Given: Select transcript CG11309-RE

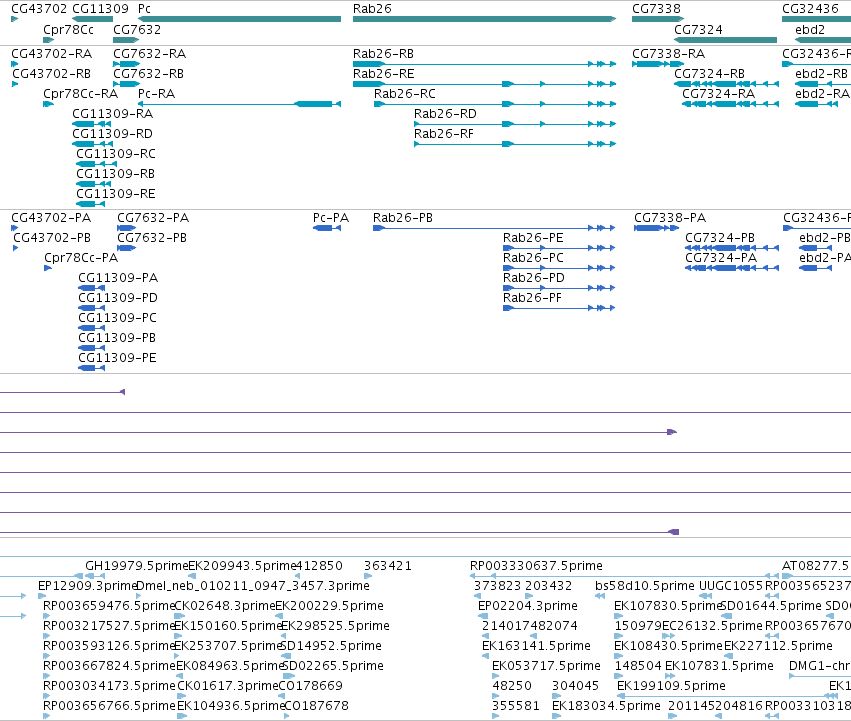Looking at the screenshot, I should click(x=90, y=204).
